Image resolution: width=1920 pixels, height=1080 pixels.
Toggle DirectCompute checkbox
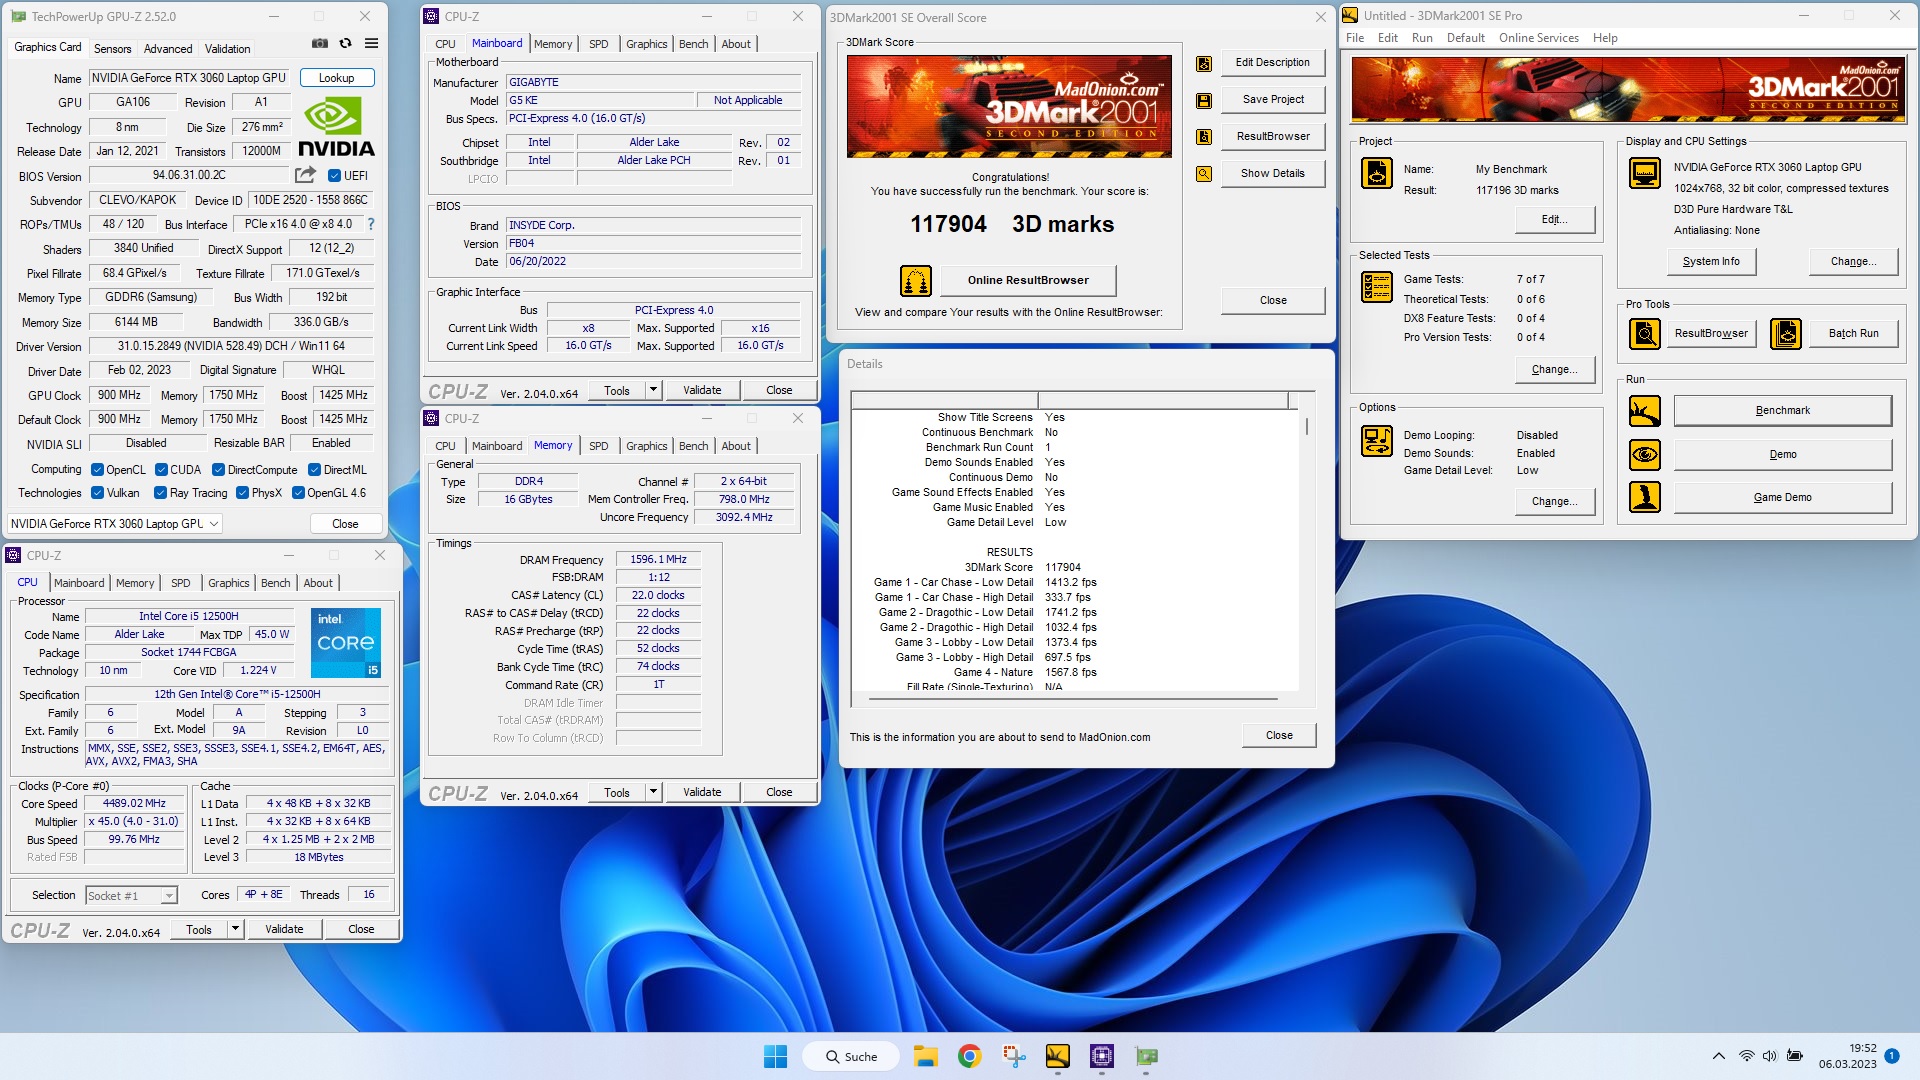pyautogui.click(x=218, y=470)
